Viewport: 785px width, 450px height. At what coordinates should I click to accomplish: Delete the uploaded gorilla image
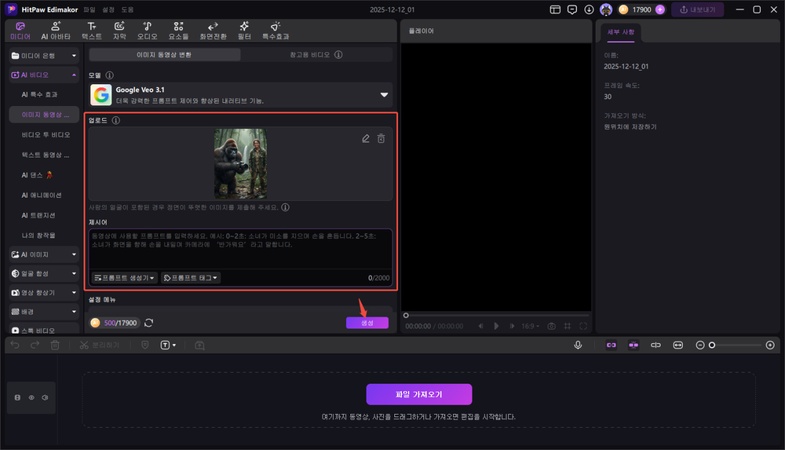pos(381,139)
